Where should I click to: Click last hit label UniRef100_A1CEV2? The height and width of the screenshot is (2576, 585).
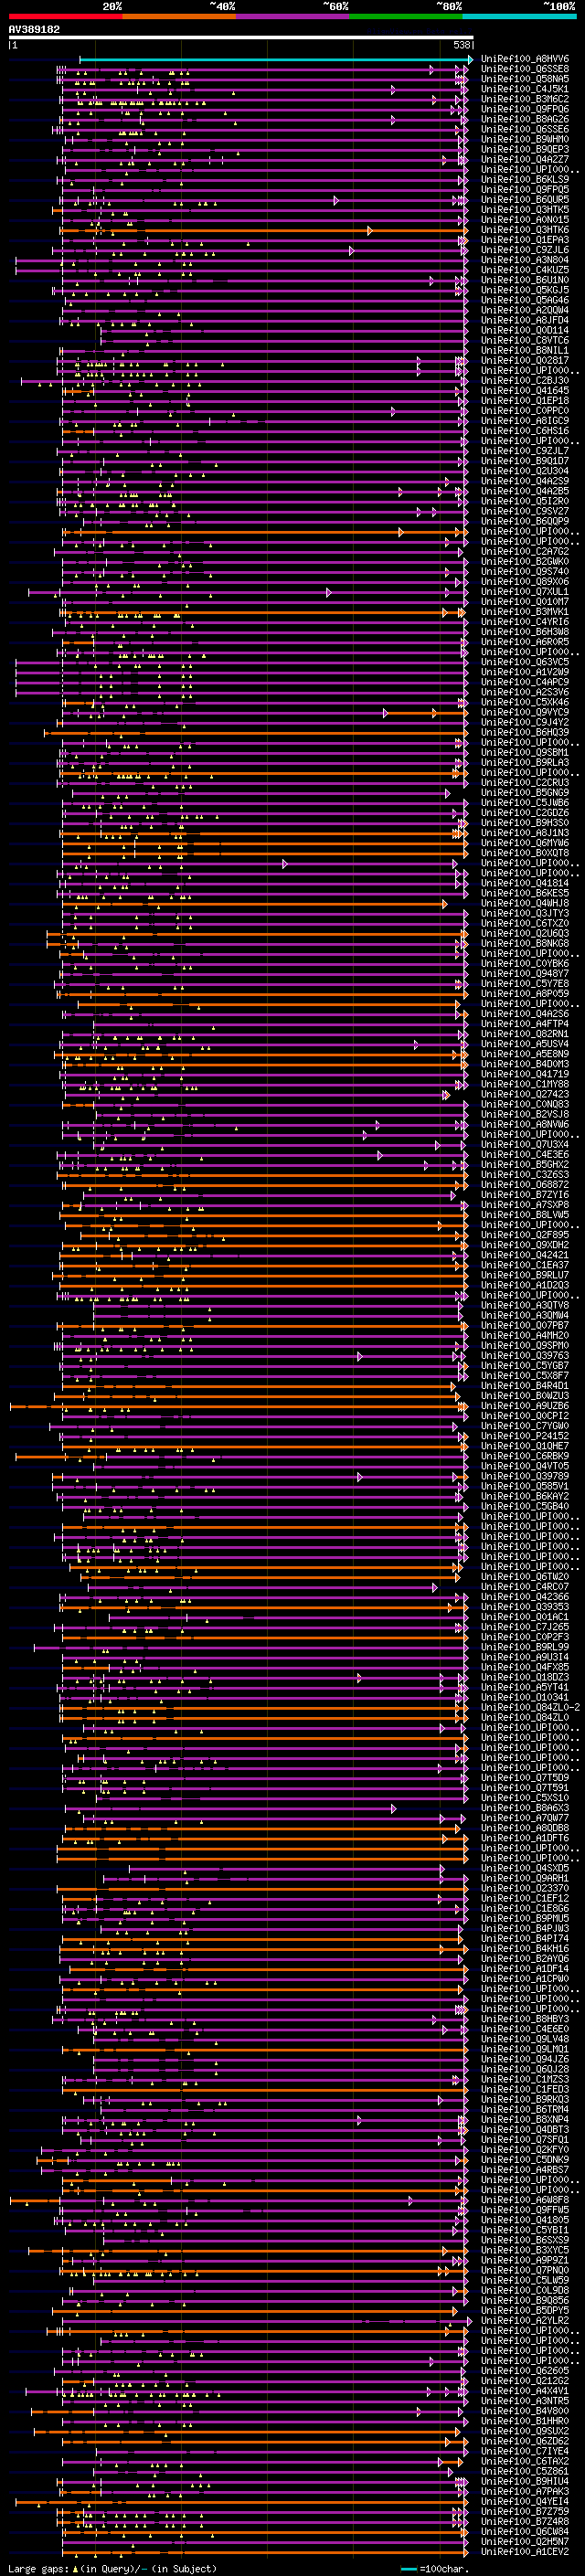525,2552
